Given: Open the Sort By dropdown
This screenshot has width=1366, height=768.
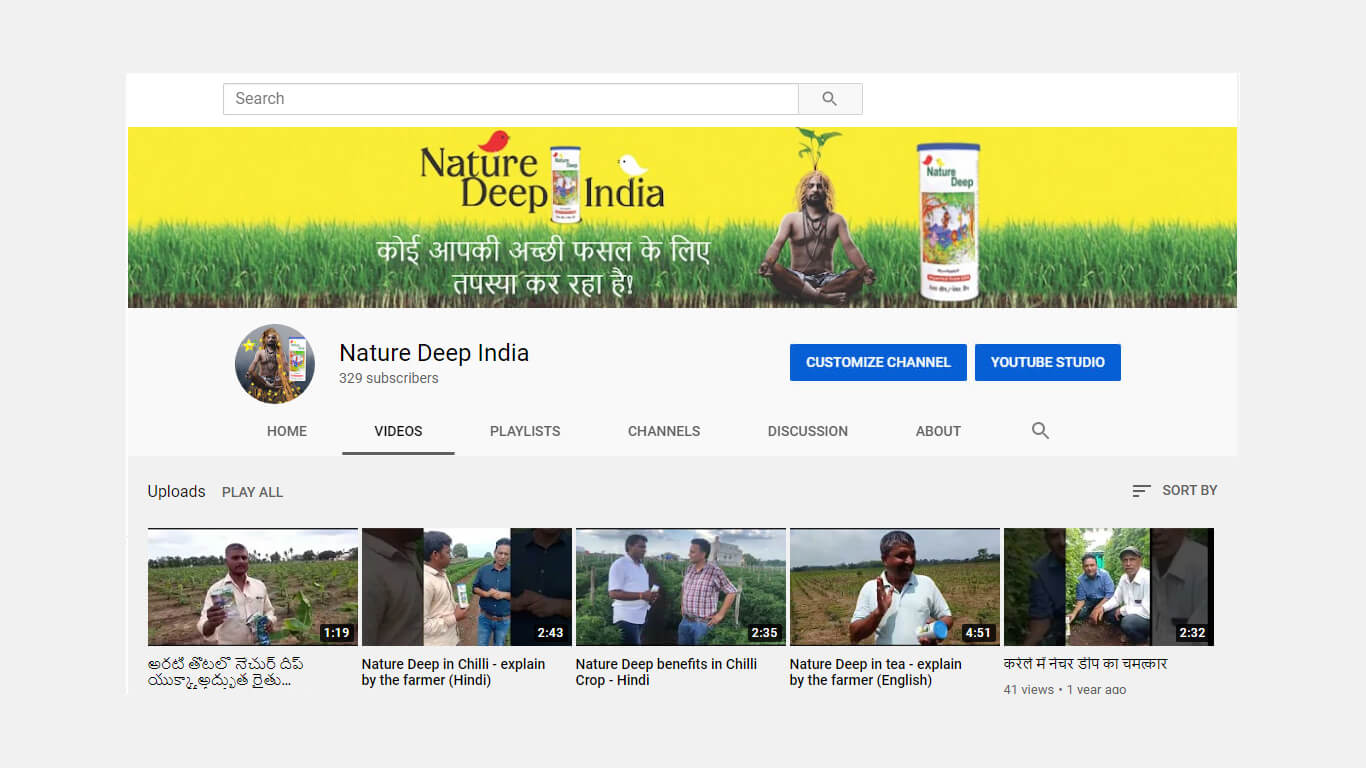Looking at the screenshot, I should click(1175, 490).
